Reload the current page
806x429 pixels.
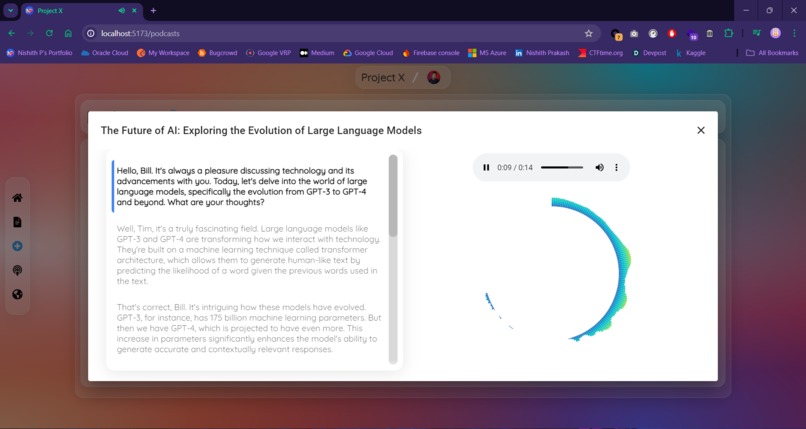[x=49, y=33]
